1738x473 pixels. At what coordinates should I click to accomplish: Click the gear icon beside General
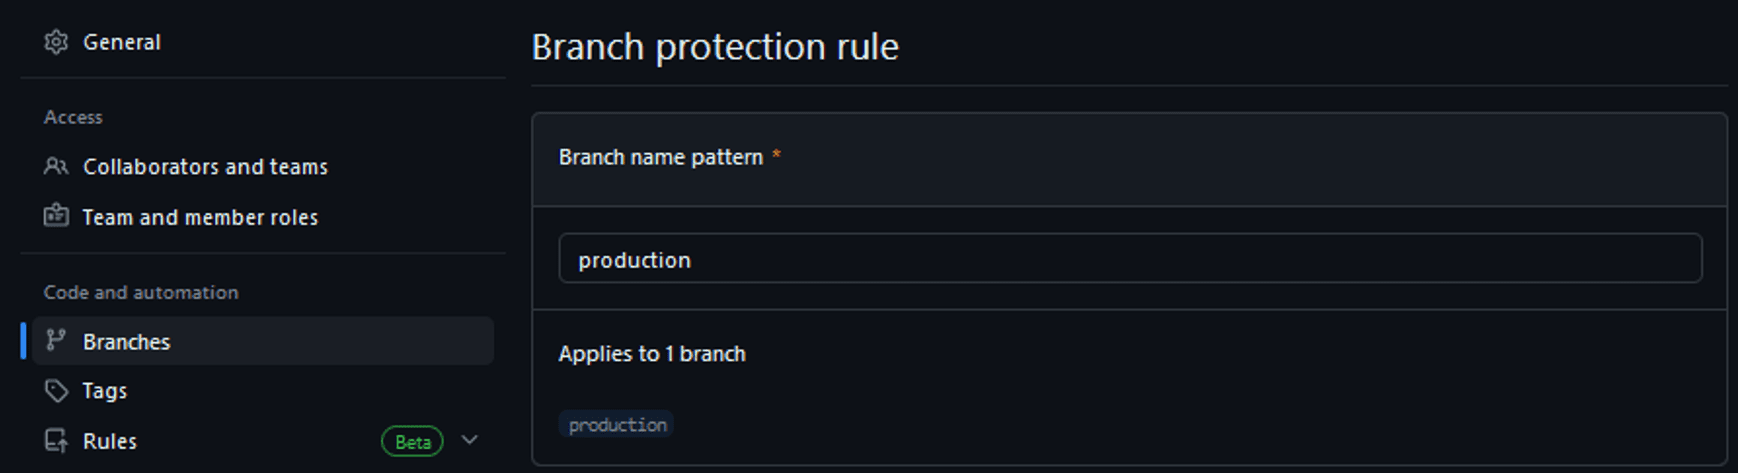pos(56,42)
